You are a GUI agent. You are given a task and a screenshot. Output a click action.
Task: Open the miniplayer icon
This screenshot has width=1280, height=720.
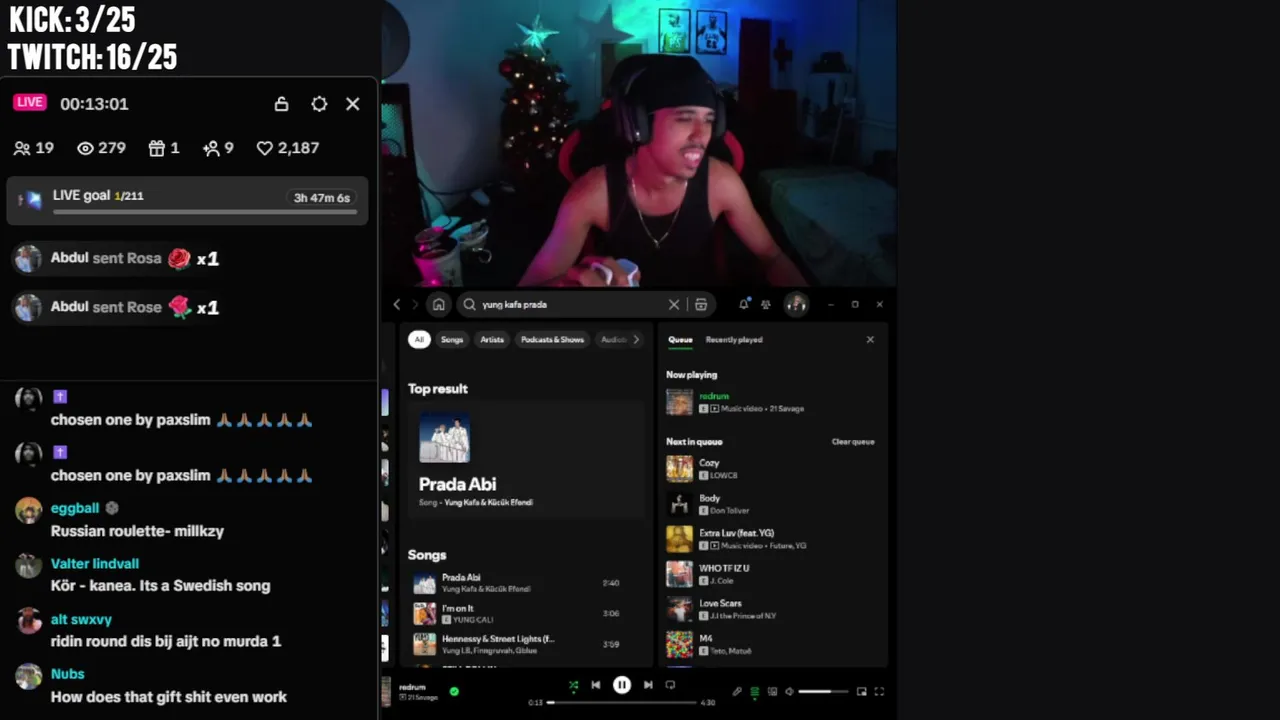pyautogui.click(x=861, y=691)
